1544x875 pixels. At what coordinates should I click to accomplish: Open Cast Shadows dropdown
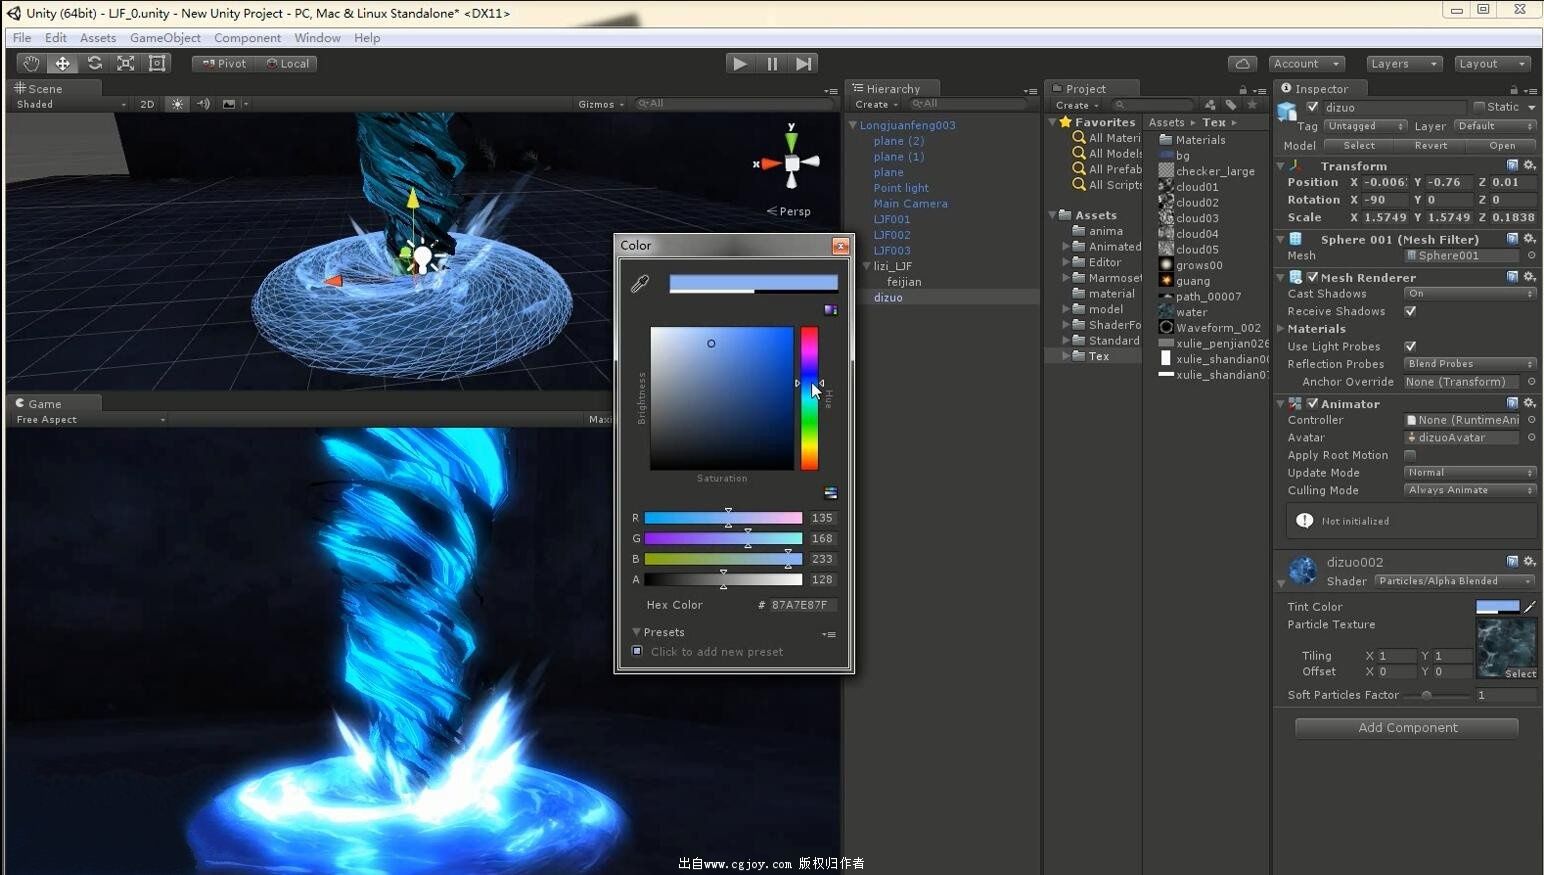1470,293
